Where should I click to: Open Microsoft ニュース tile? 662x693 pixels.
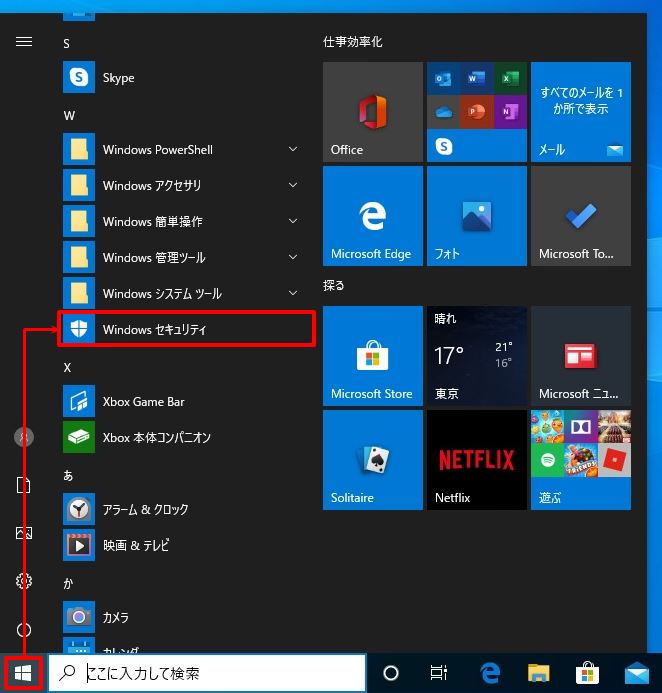581,356
